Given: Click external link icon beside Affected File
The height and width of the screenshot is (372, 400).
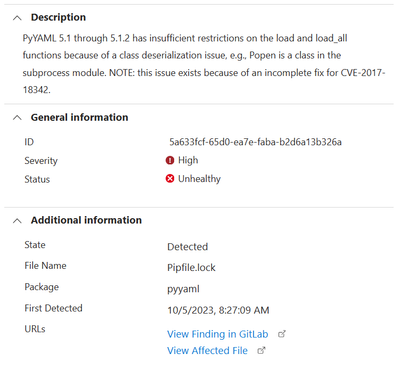Looking at the screenshot, I should point(262,350).
